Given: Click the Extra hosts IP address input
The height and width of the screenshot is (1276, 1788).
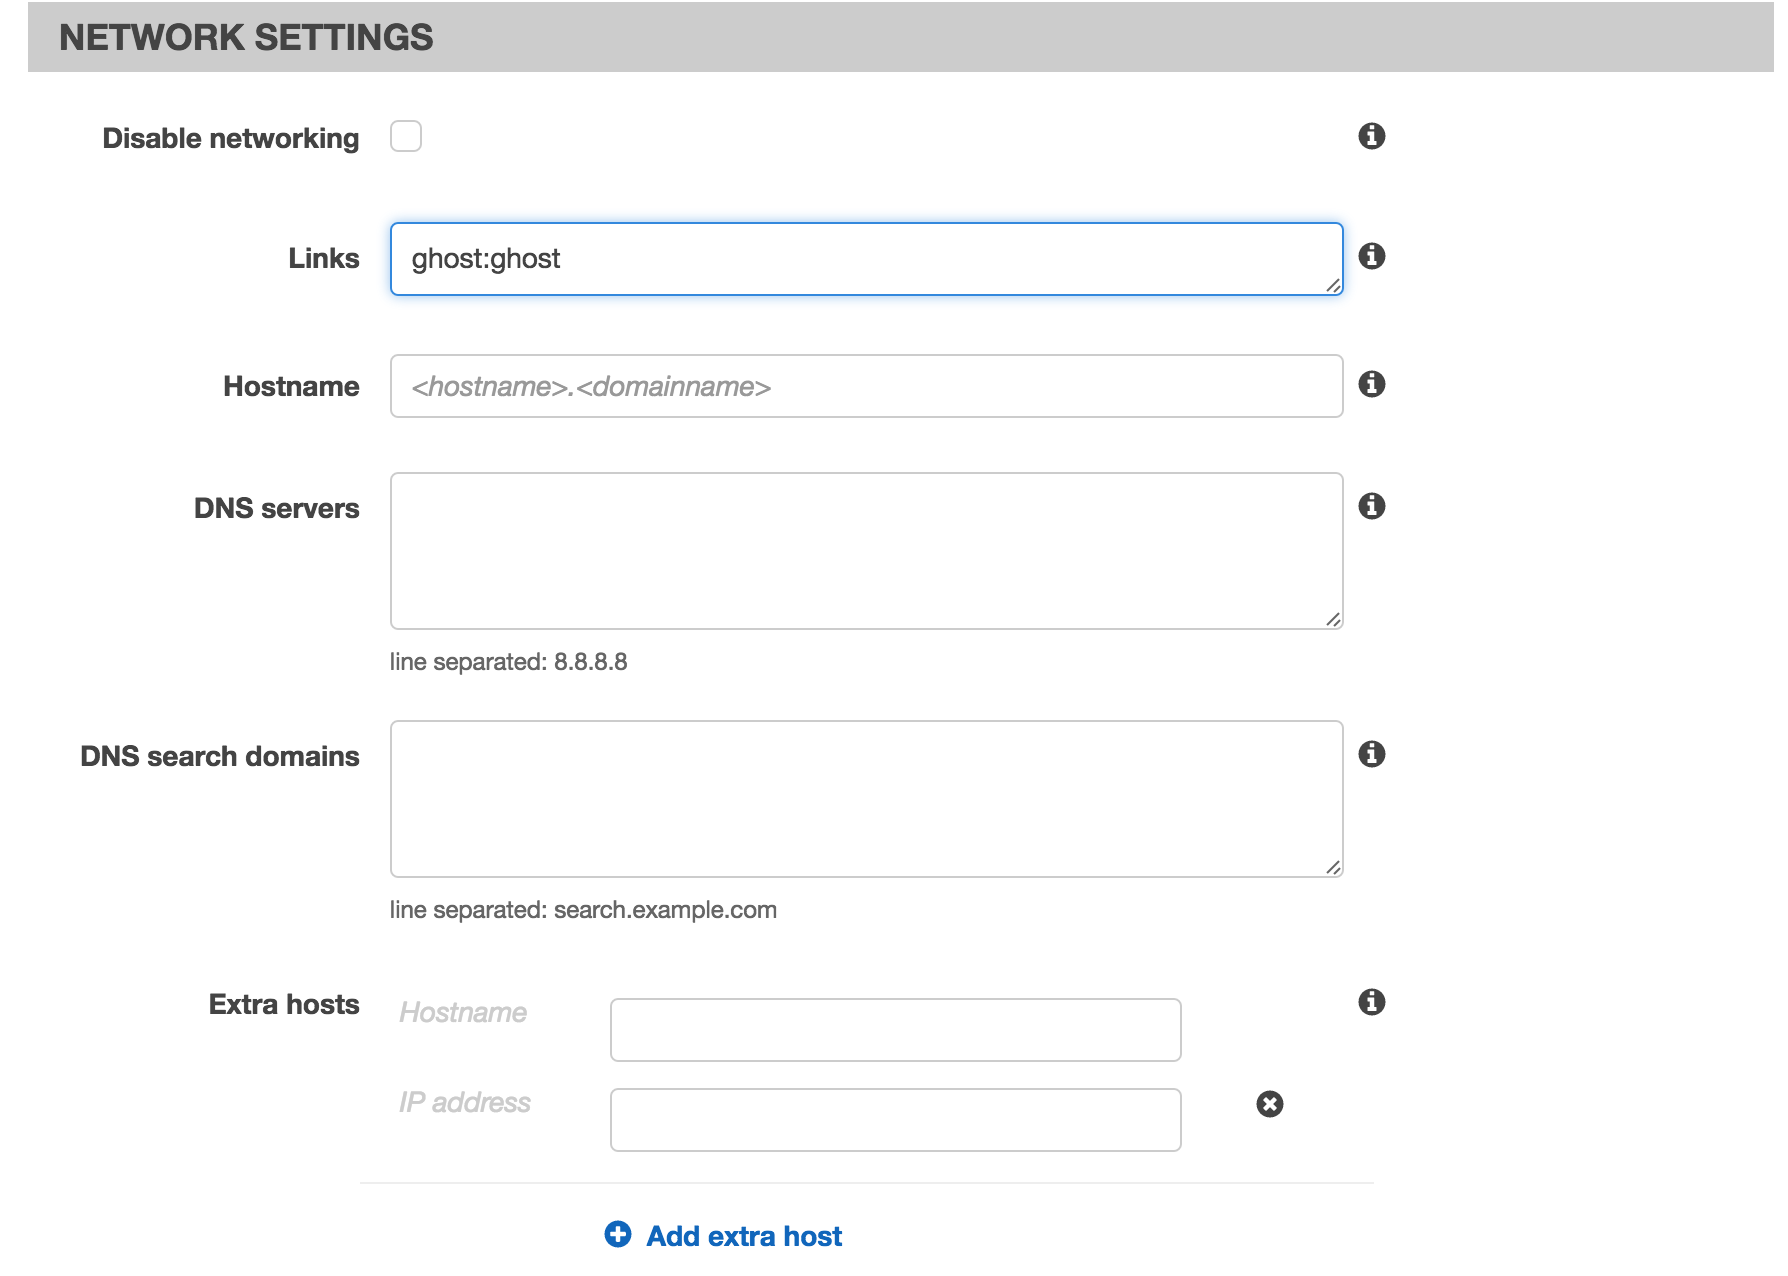Looking at the screenshot, I should [x=896, y=1120].
